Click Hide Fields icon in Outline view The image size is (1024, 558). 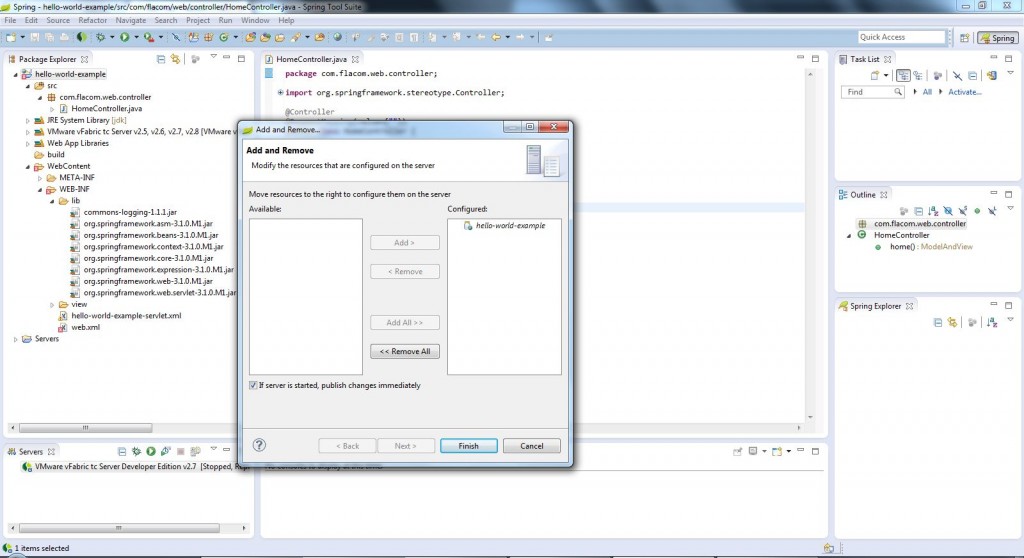tap(948, 211)
